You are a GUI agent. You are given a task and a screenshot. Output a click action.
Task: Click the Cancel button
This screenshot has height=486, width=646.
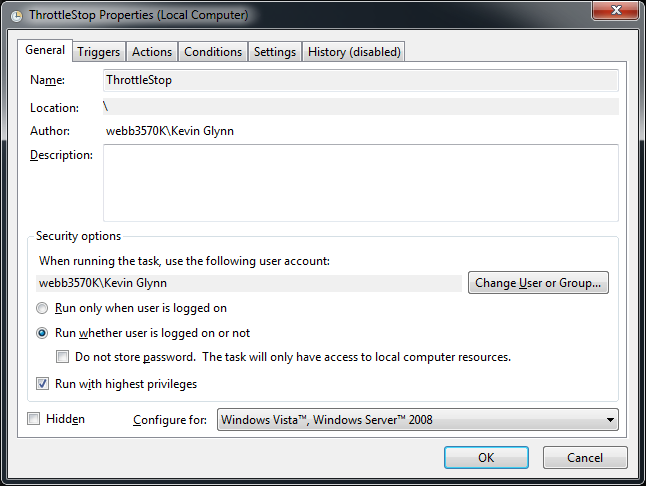585,458
